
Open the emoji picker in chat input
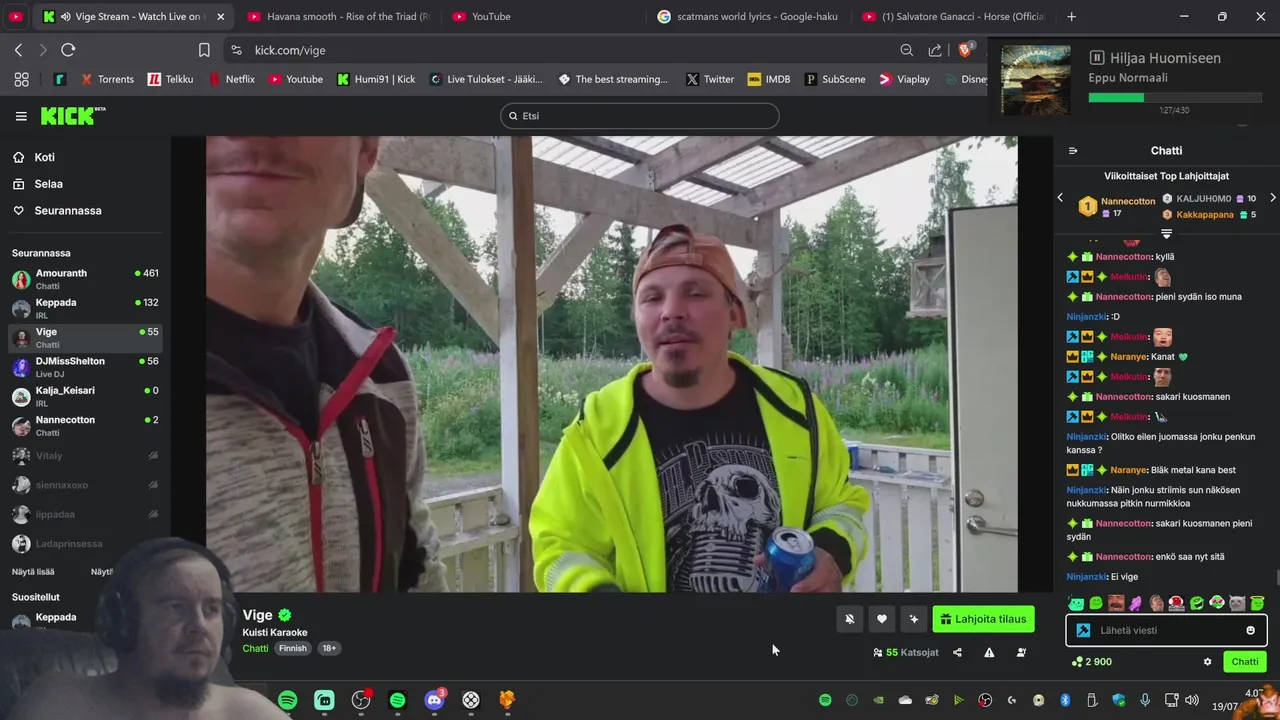click(x=1250, y=630)
